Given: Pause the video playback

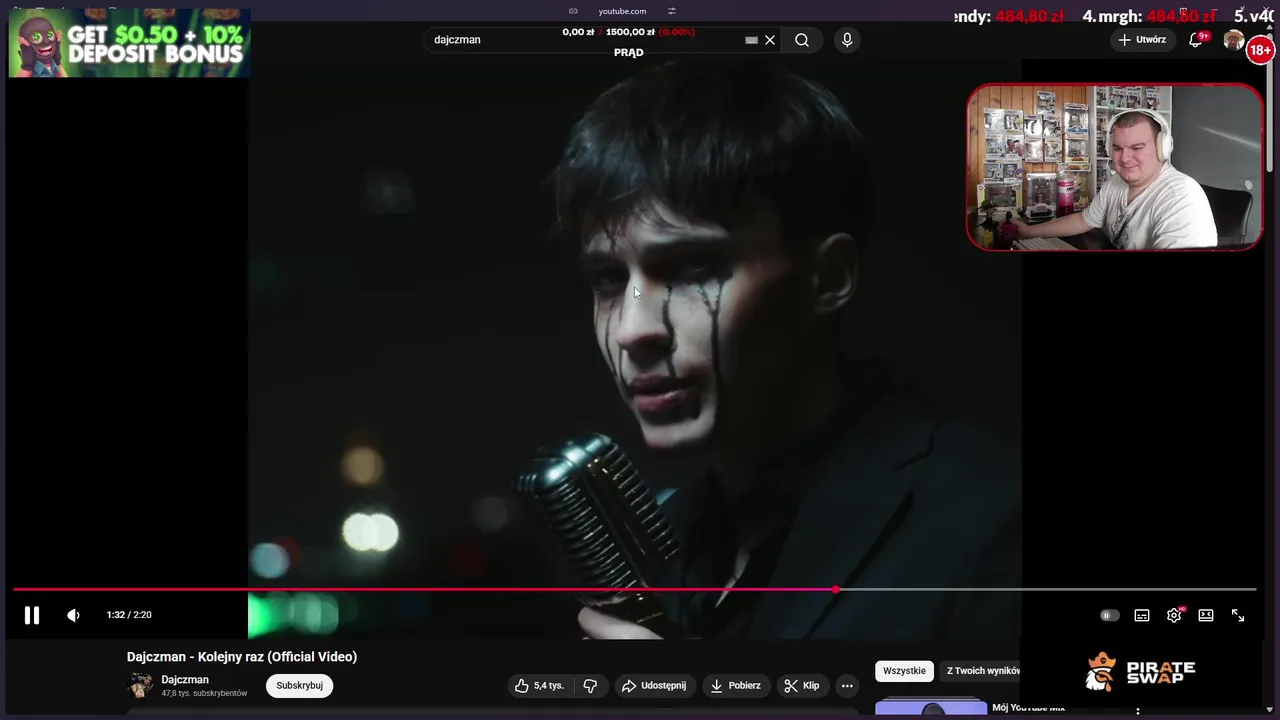Looking at the screenshot, I should 32,615.
